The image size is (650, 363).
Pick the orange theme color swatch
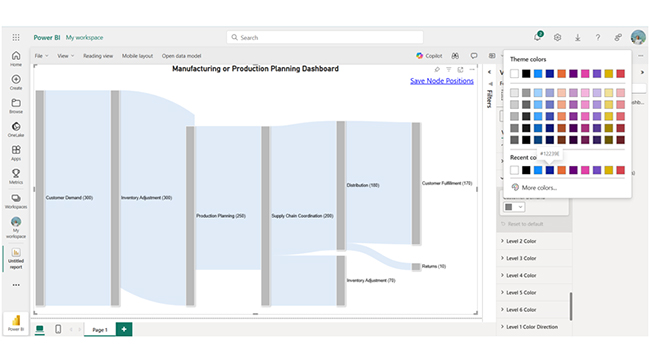[x=561, y=74]
